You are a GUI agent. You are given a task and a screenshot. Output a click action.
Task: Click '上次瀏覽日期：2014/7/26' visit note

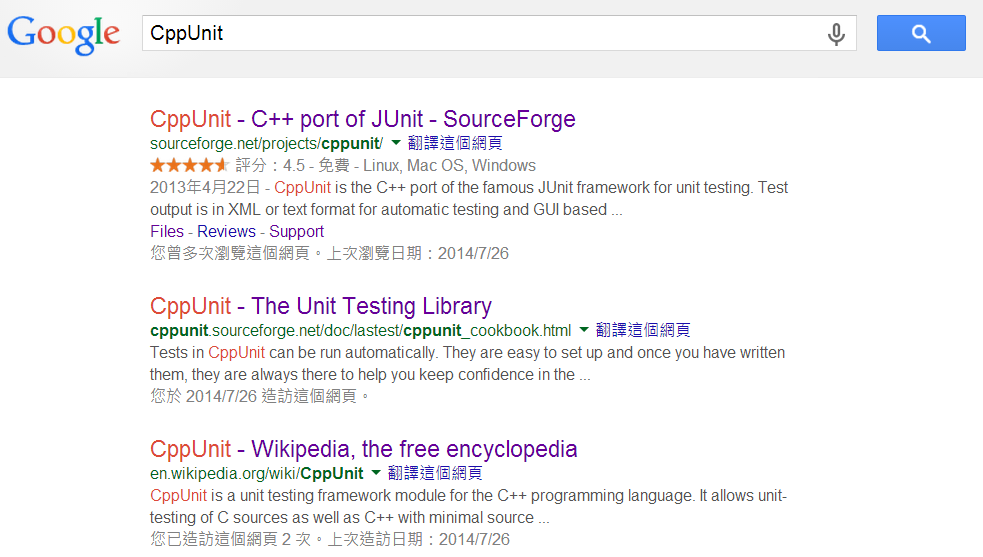(418, 253)
